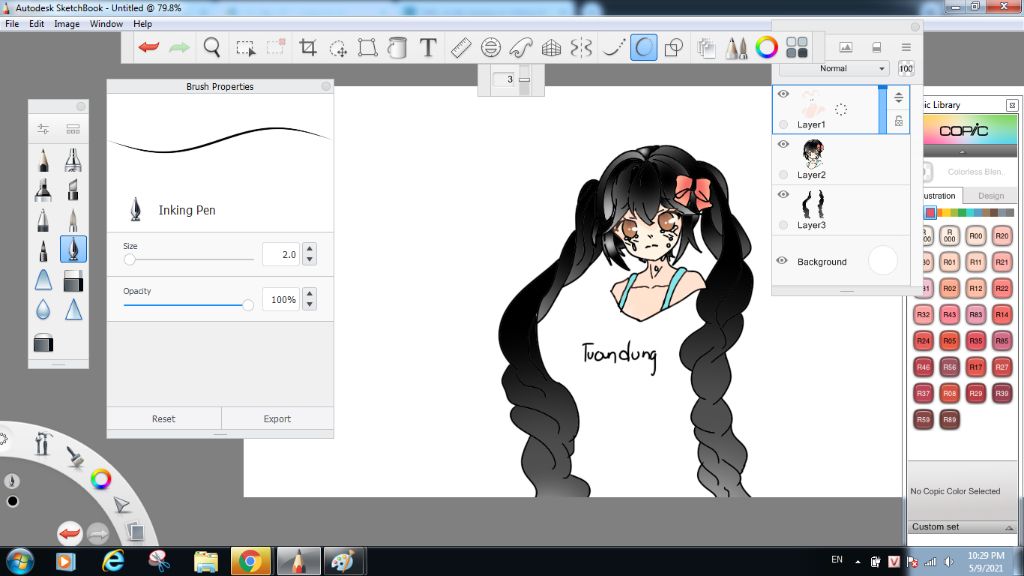1024x576 pixels.
Task: Open Layer1 opacity expand arrows
Action: click(899, 97)
